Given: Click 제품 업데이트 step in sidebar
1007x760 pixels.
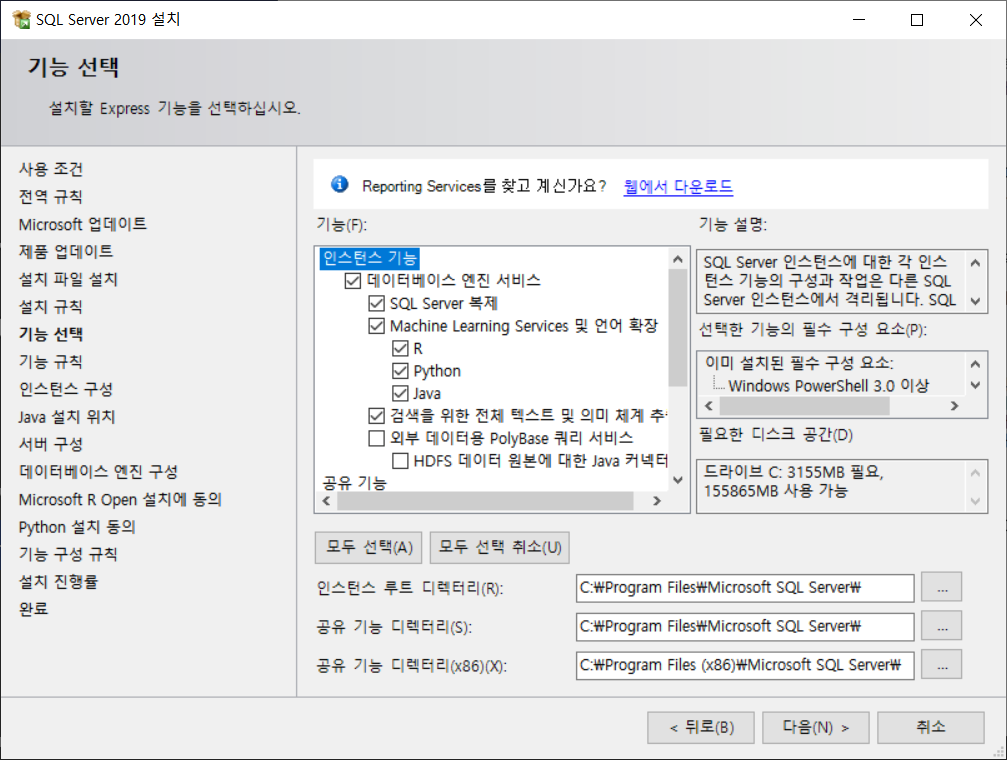Looking at the screenshot, I should pos(66,252).
